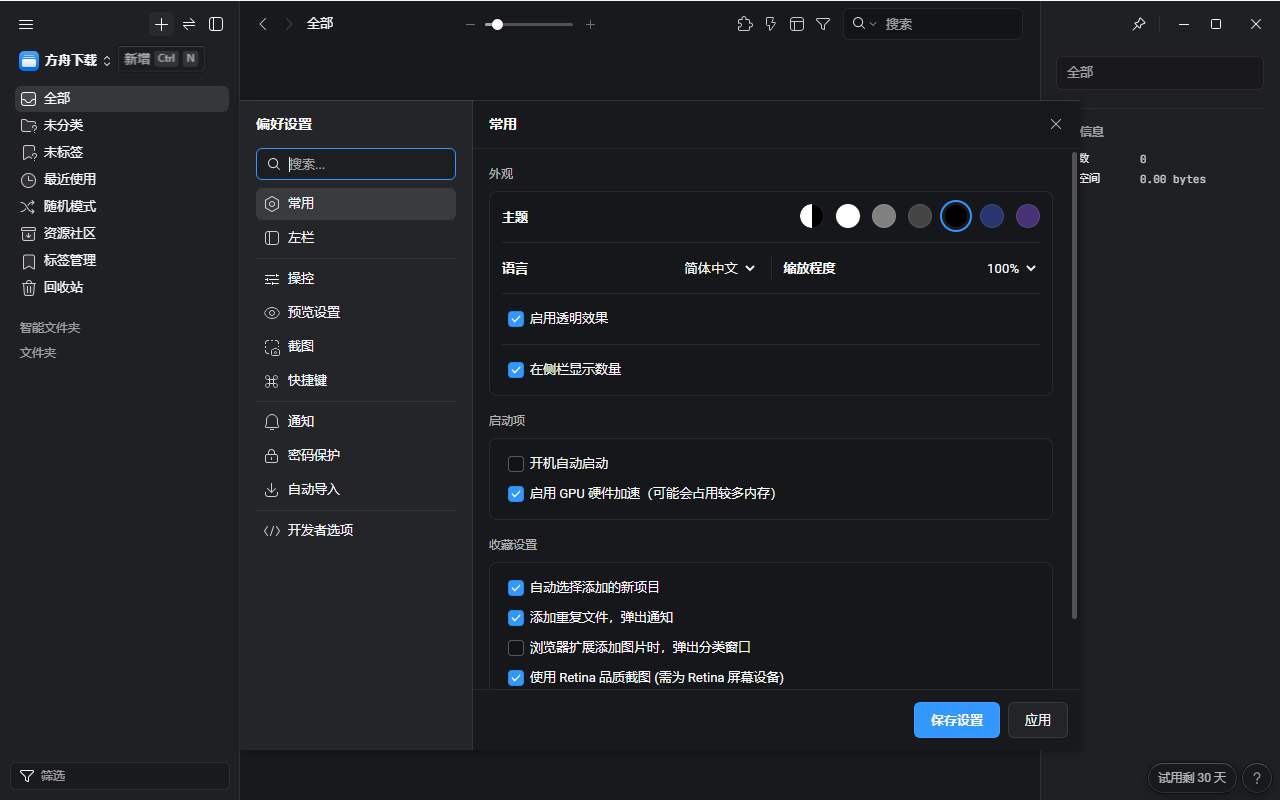Screen dimensions: 1280x800
Task: Open the 语言 language dropdown showing 简体中文
Action: pyautogui.click(x=718, y=268)
